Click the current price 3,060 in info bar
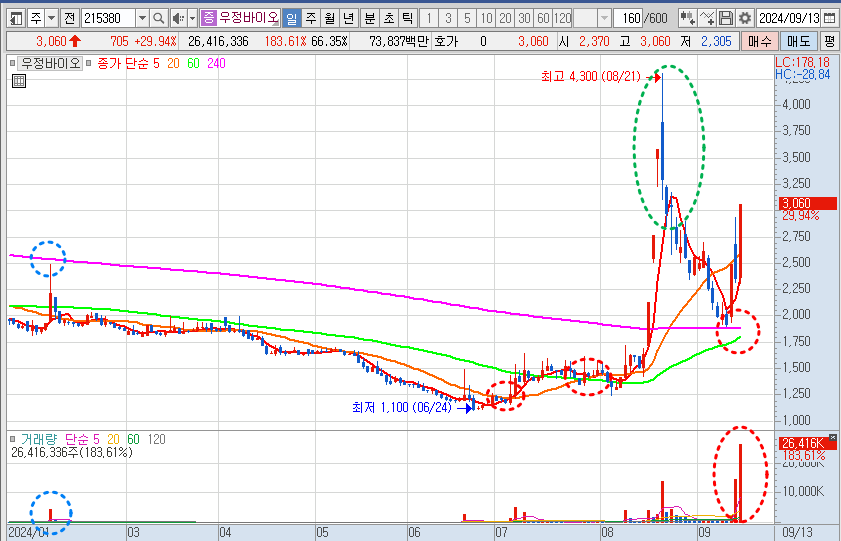Screen dimensions: 841x541 (51, 41)
